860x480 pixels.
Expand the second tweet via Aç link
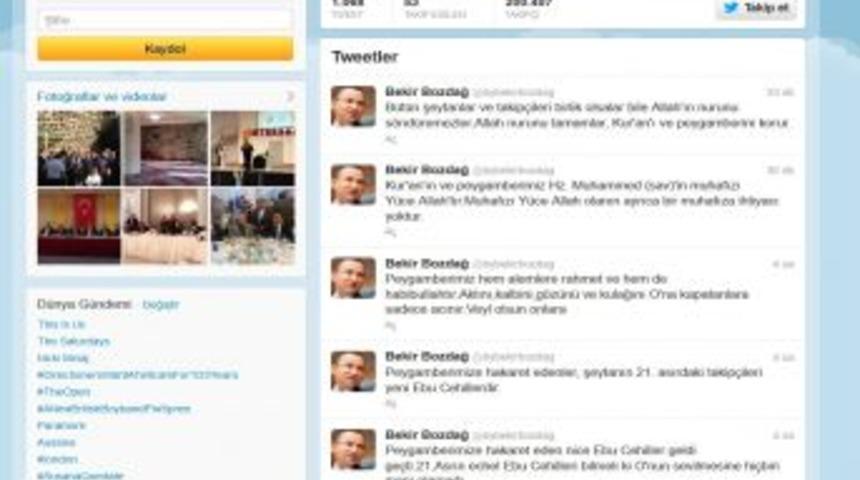(391, 233)
